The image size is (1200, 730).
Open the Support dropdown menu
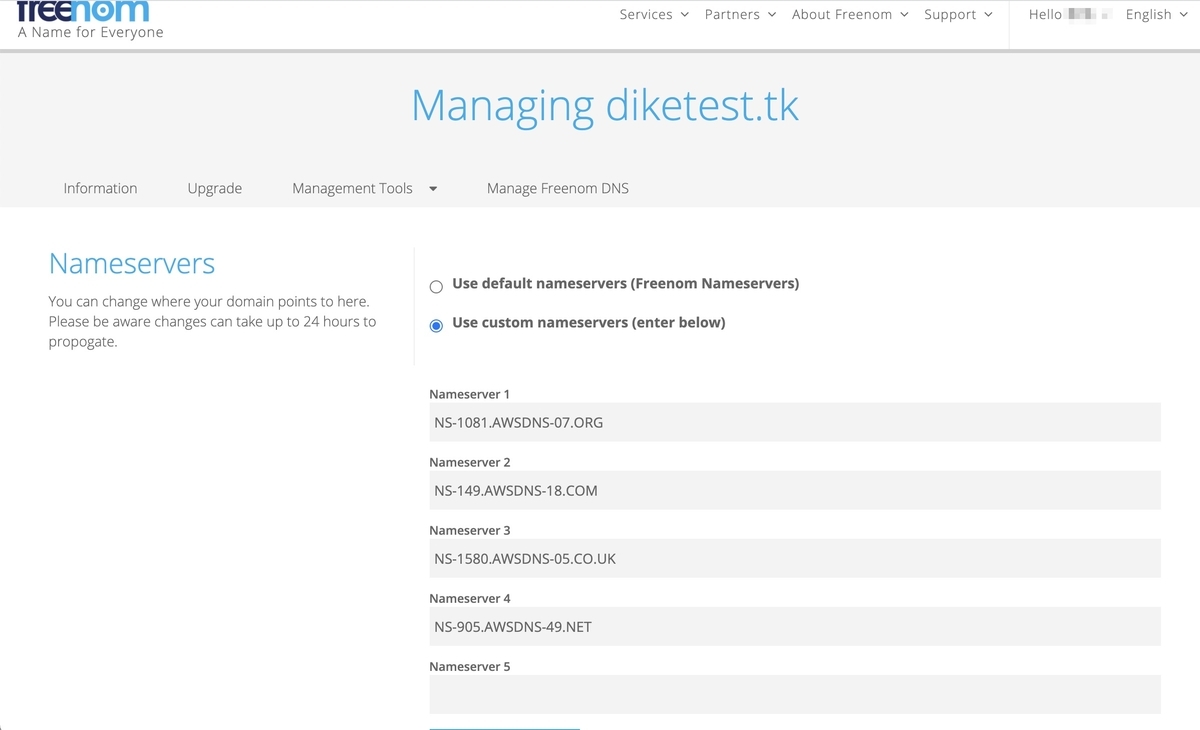click(x=958, y=14)
